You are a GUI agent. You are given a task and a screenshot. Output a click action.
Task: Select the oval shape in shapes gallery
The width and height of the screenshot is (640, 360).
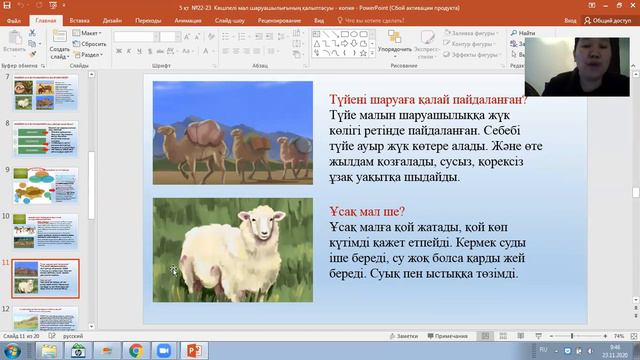pyautogui.click(x=354, y=34)
